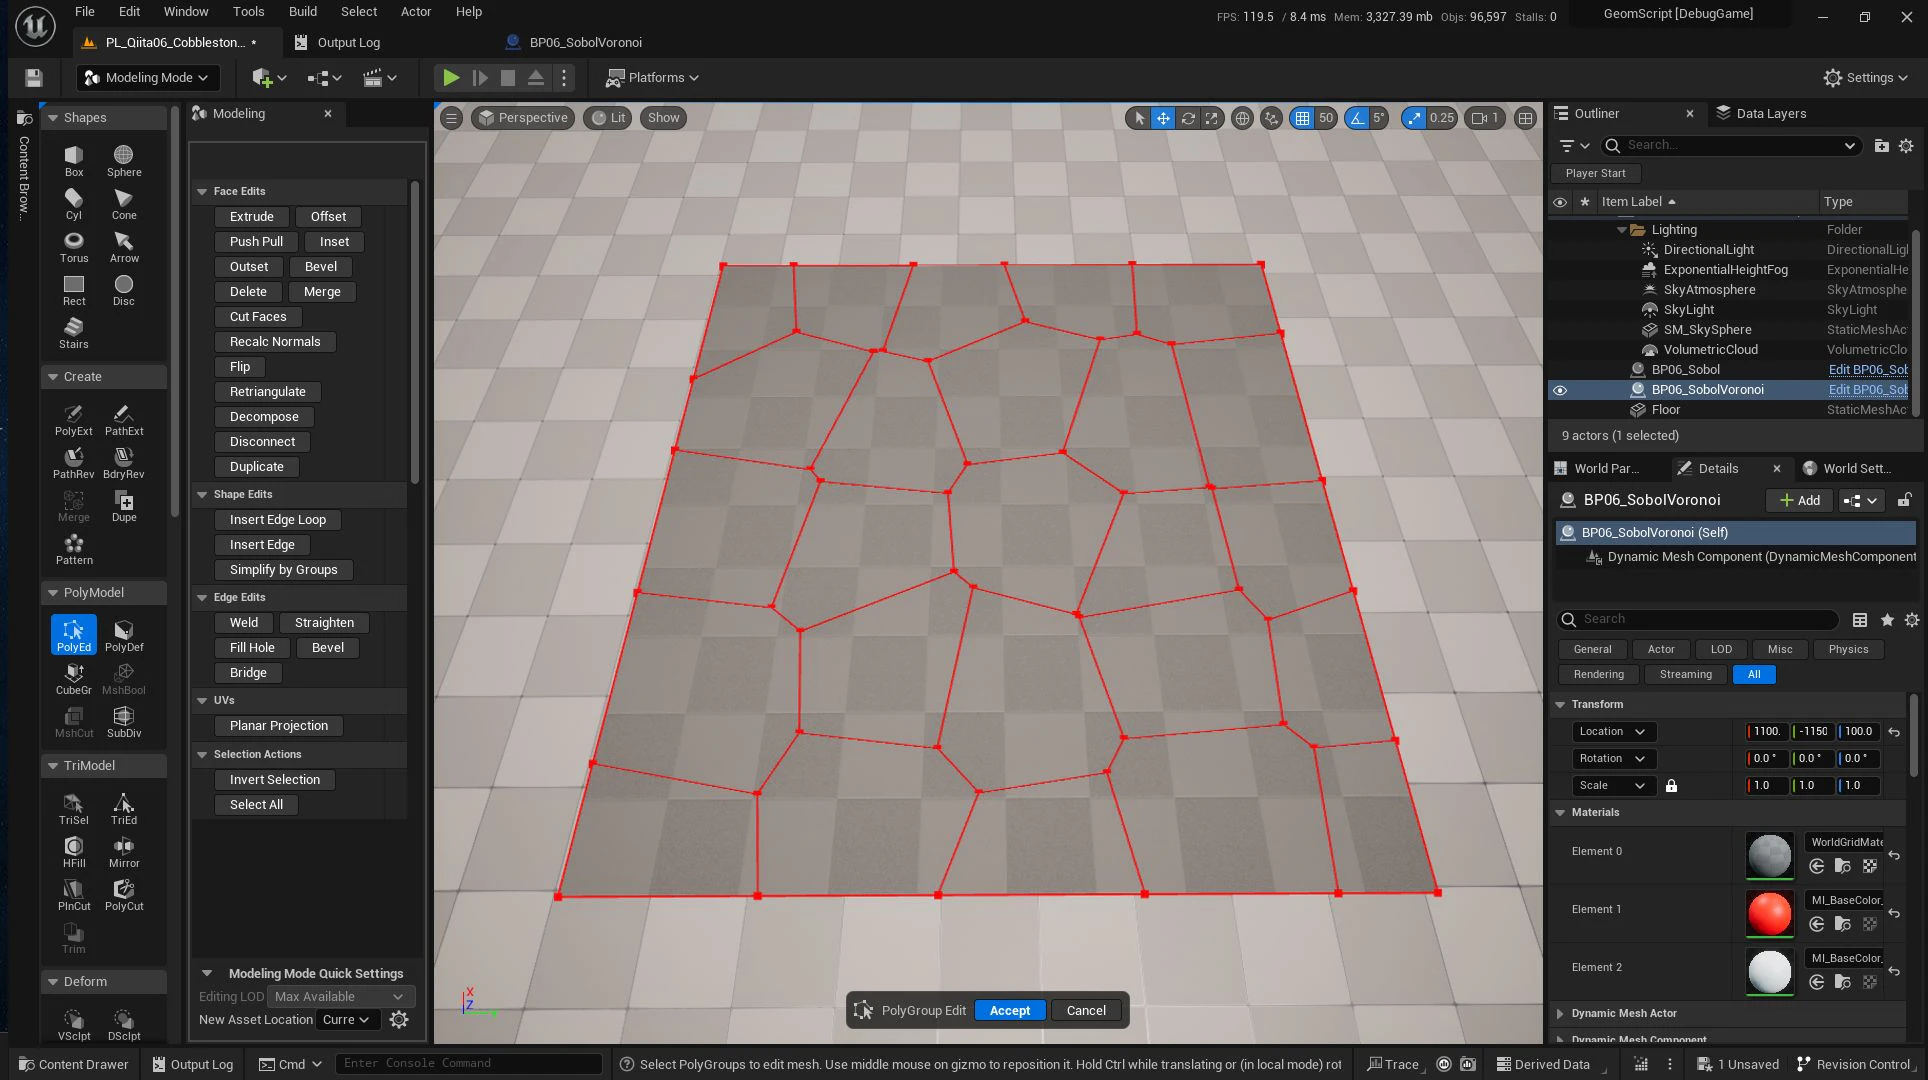Screen dimensions: 1928x1080
Task: Select the Box shape tool
Action: [74, 161]
